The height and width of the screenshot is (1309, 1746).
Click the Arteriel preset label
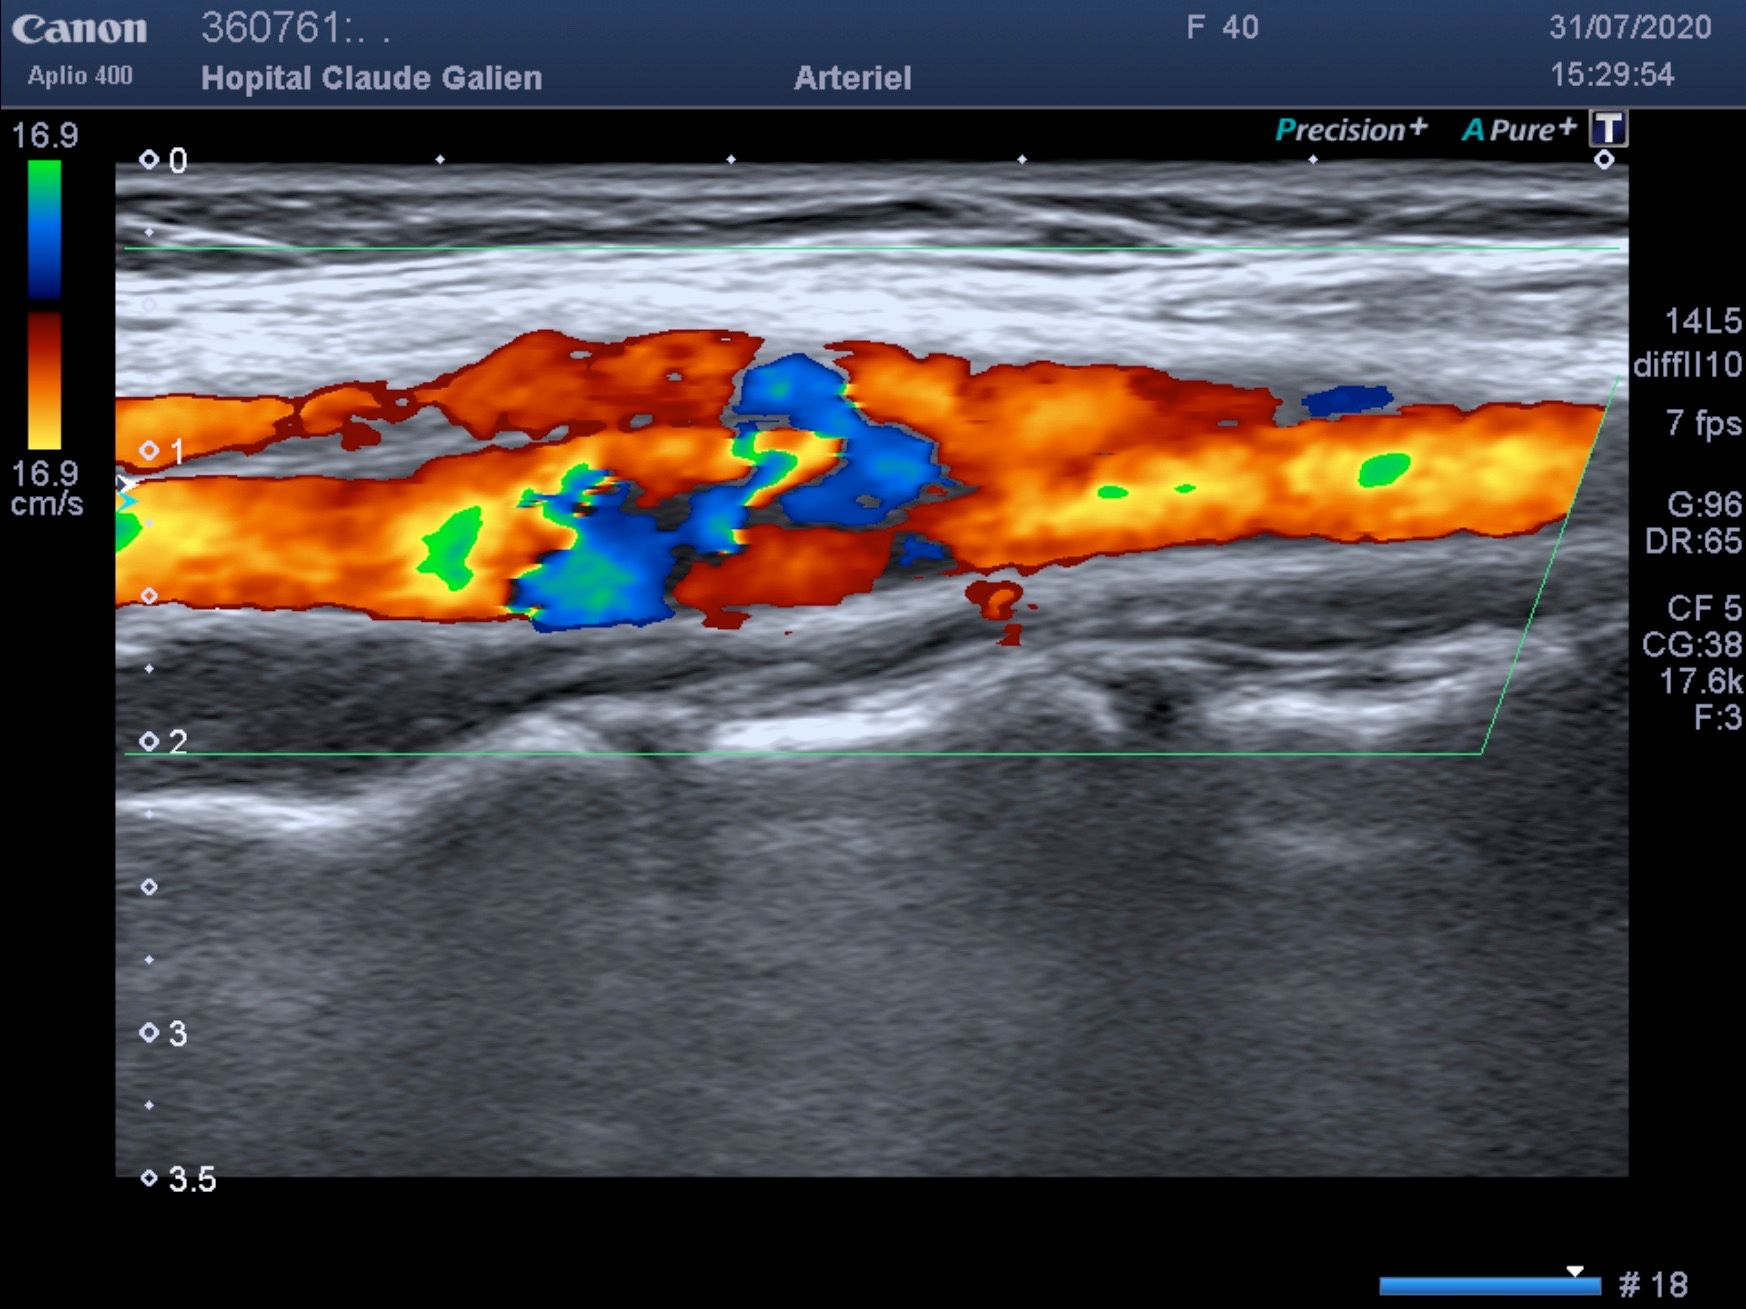pyautogui.click(x=852, y=78)
